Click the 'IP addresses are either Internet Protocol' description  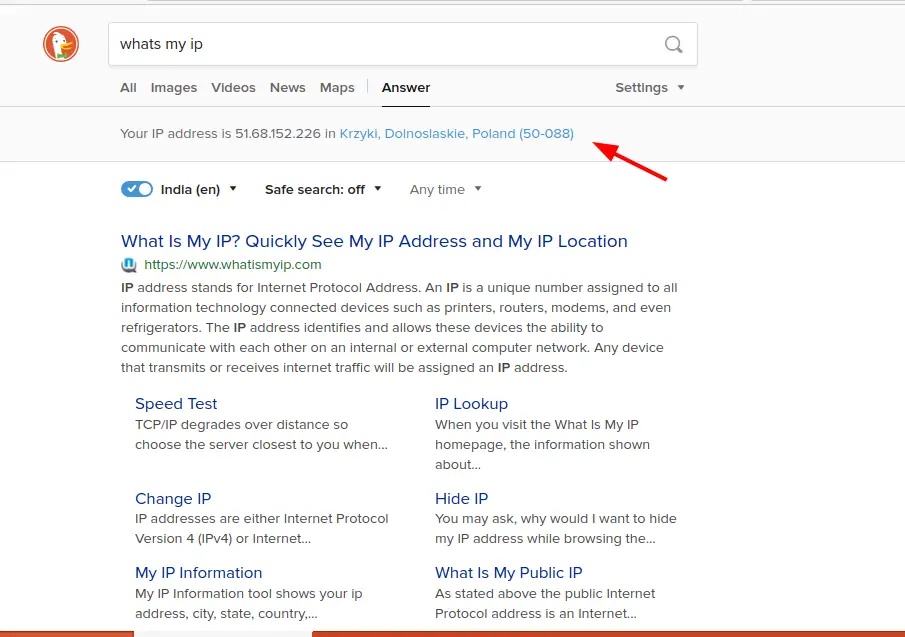(262, 529)
